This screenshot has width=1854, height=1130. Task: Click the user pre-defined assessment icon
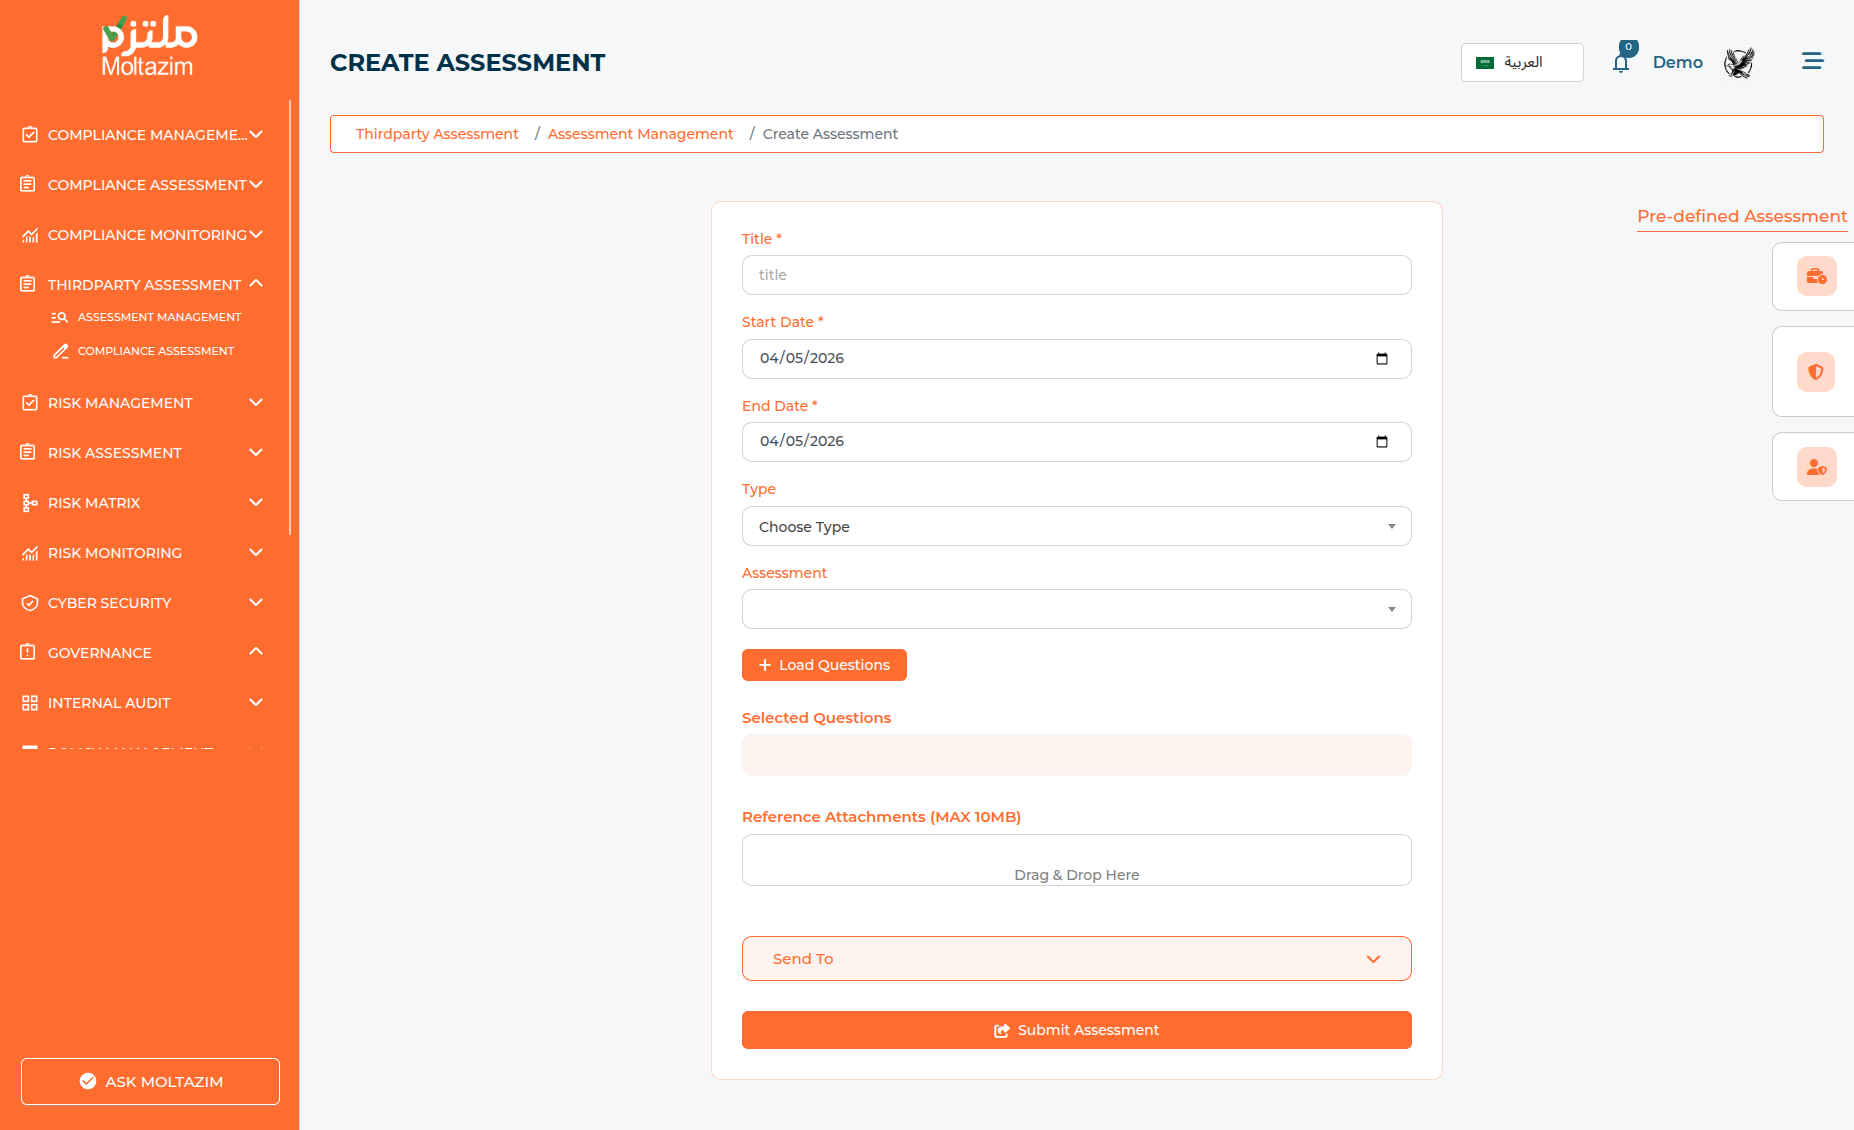point(1816,467)
